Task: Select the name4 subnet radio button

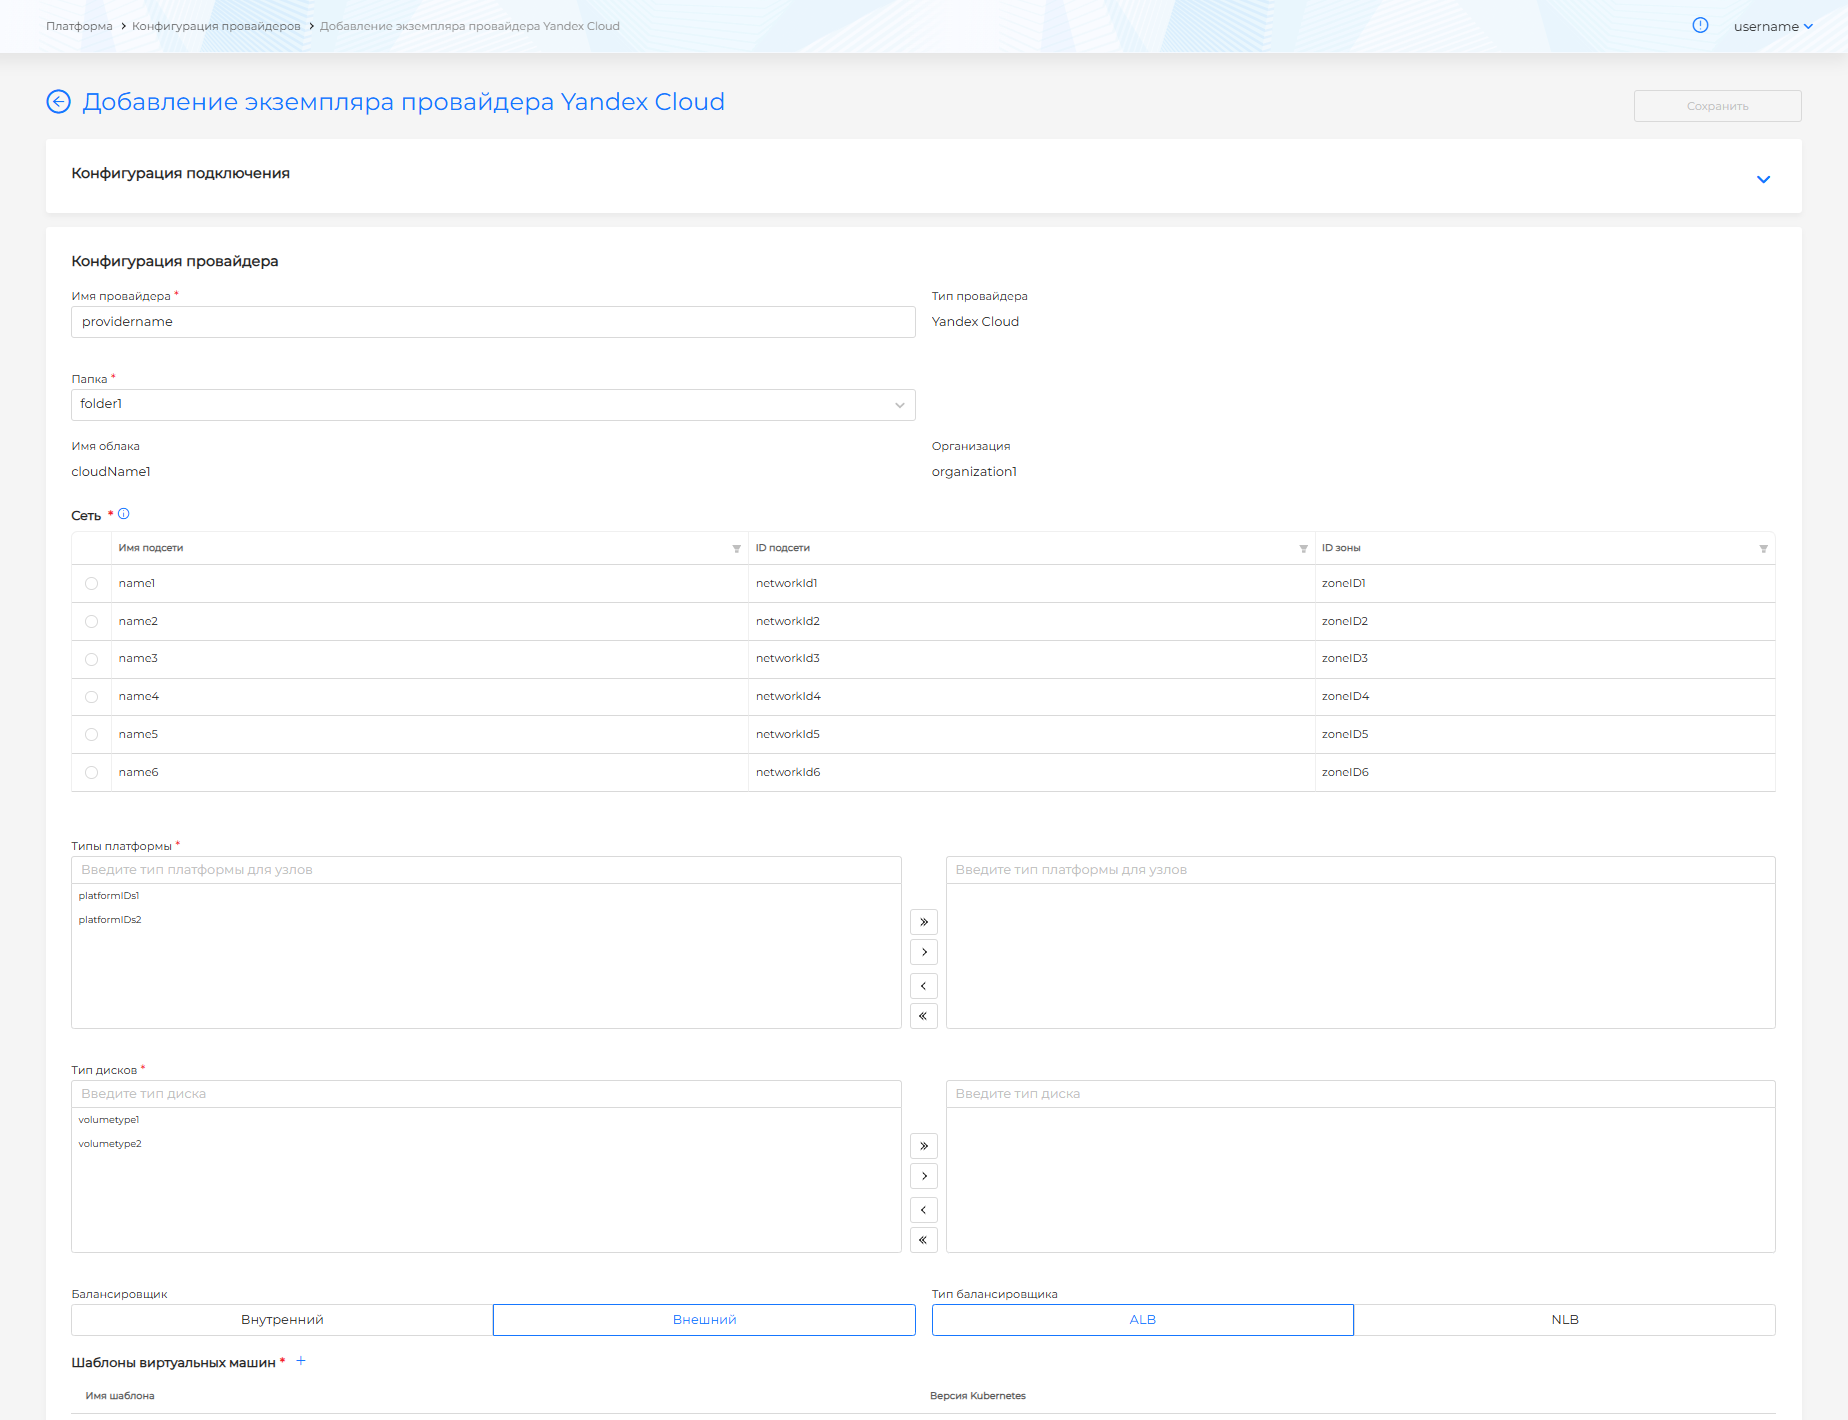Action: tap(92, 697)
